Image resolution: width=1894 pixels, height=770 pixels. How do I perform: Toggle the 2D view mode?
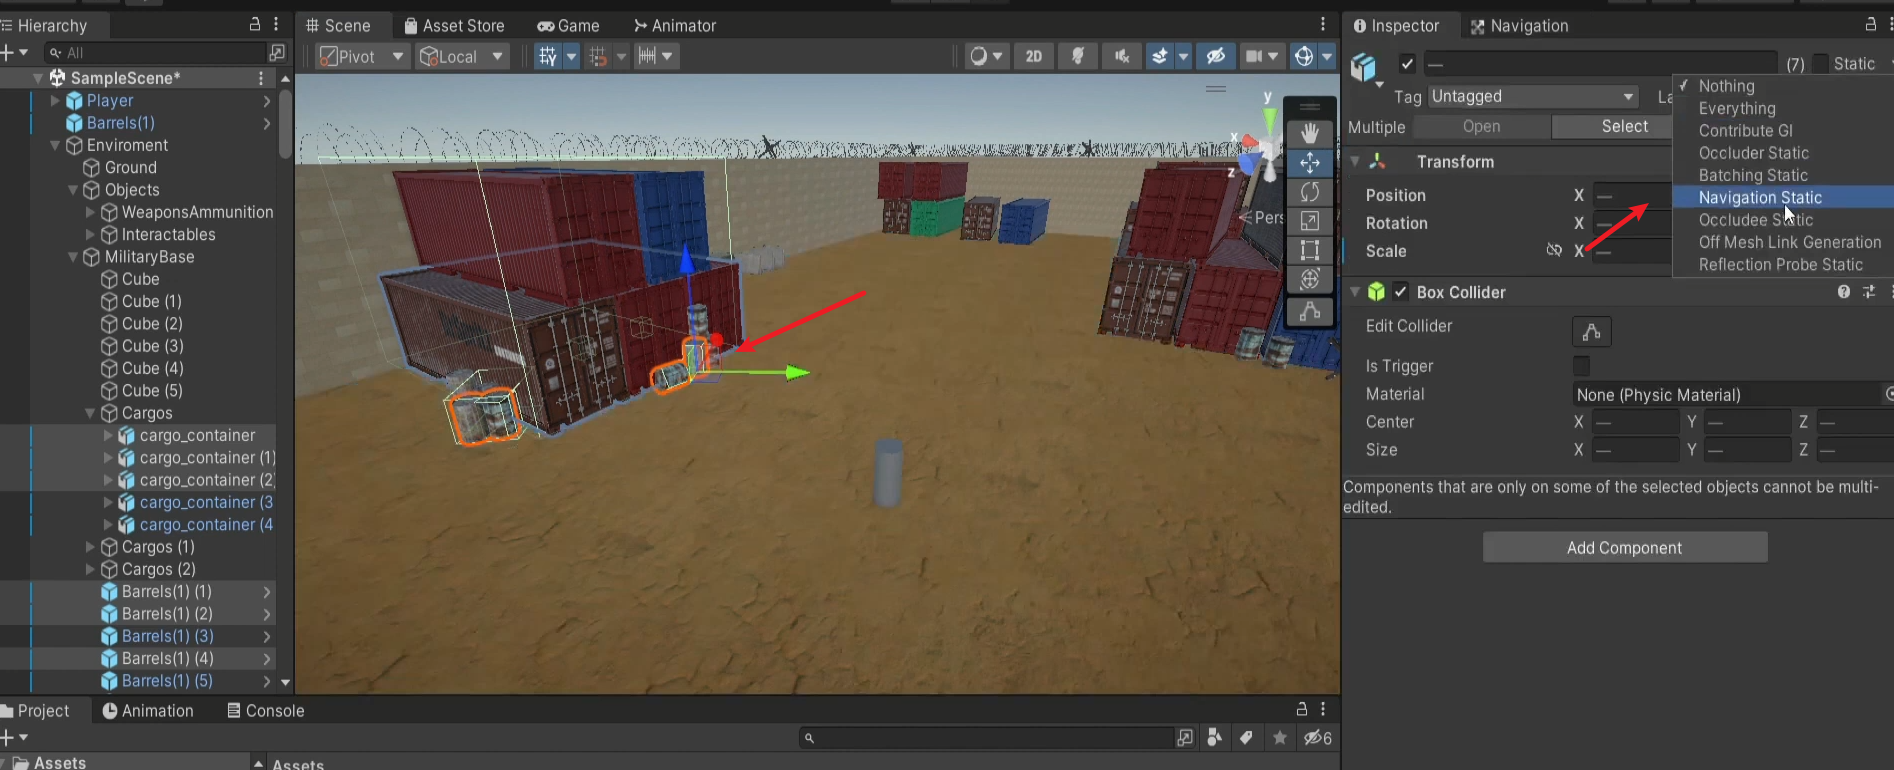[1034, 56]
